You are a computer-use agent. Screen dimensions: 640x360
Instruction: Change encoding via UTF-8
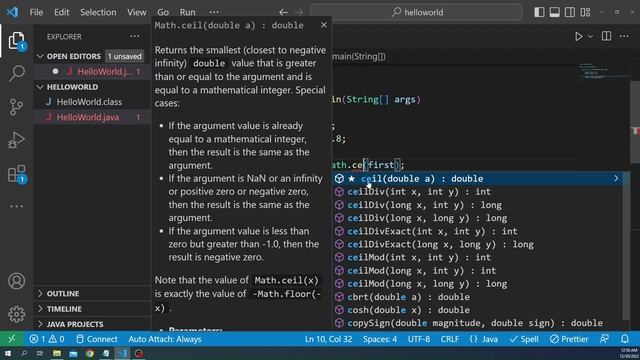(x=419, y=339)
